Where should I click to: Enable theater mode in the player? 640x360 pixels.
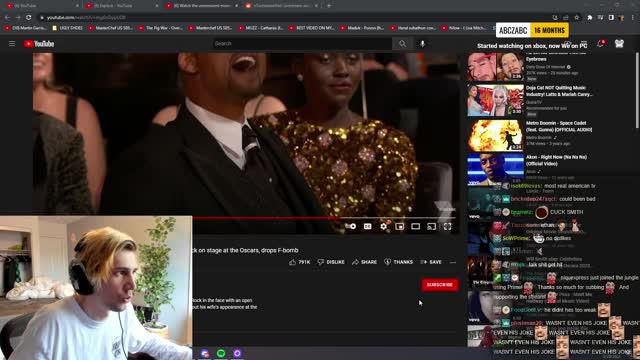point(416,226)
